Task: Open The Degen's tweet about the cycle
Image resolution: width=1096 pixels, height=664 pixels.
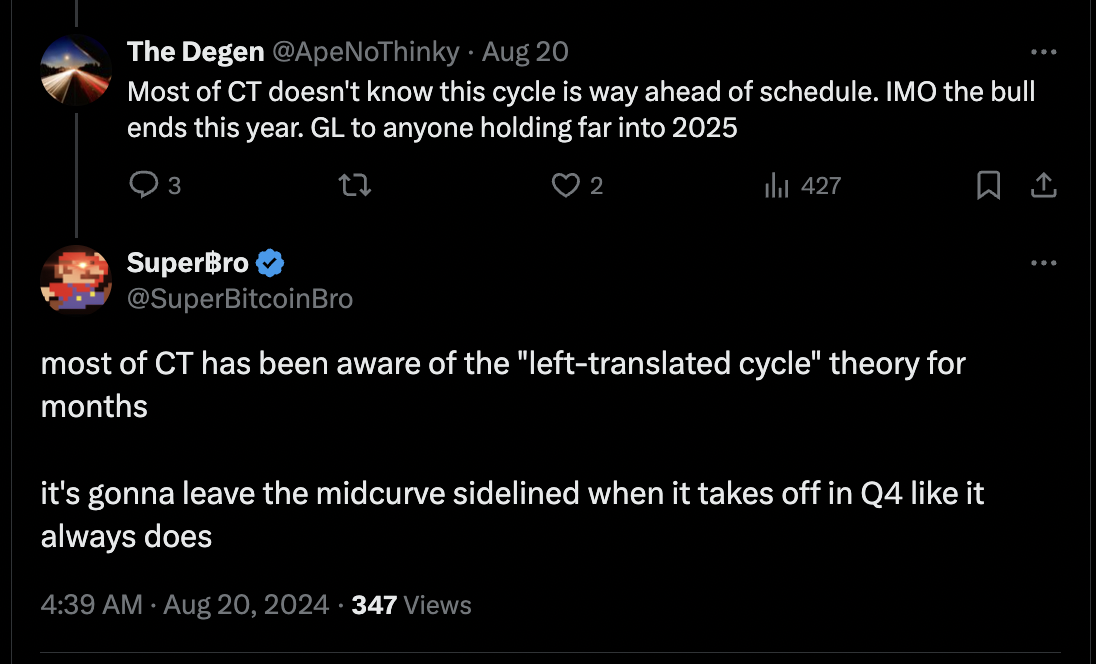Action: (x=580, y=110)
